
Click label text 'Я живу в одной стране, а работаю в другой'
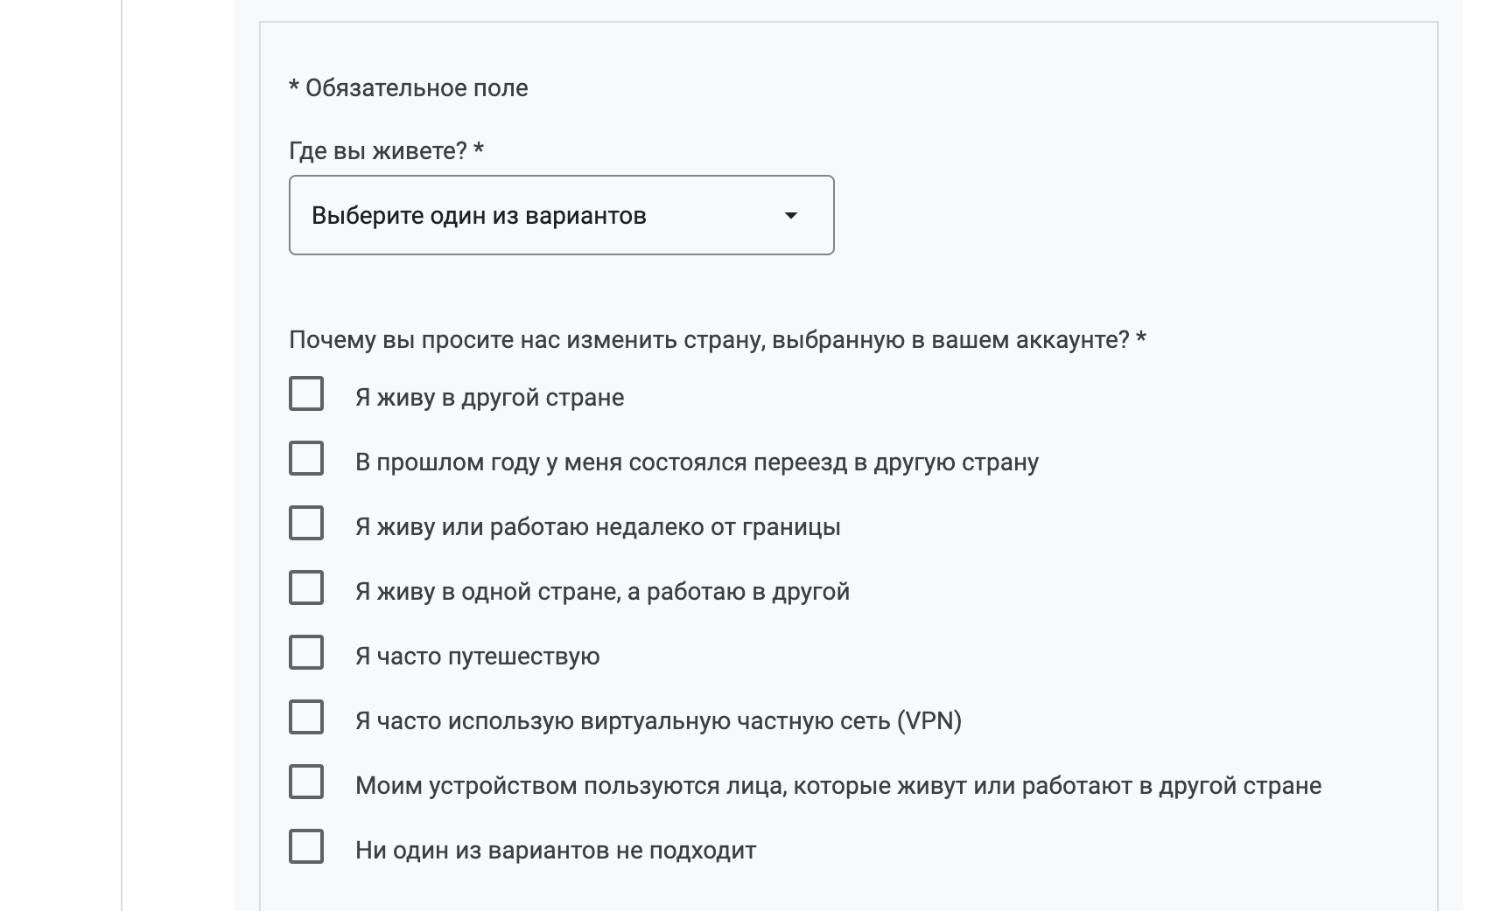[602, 592]
